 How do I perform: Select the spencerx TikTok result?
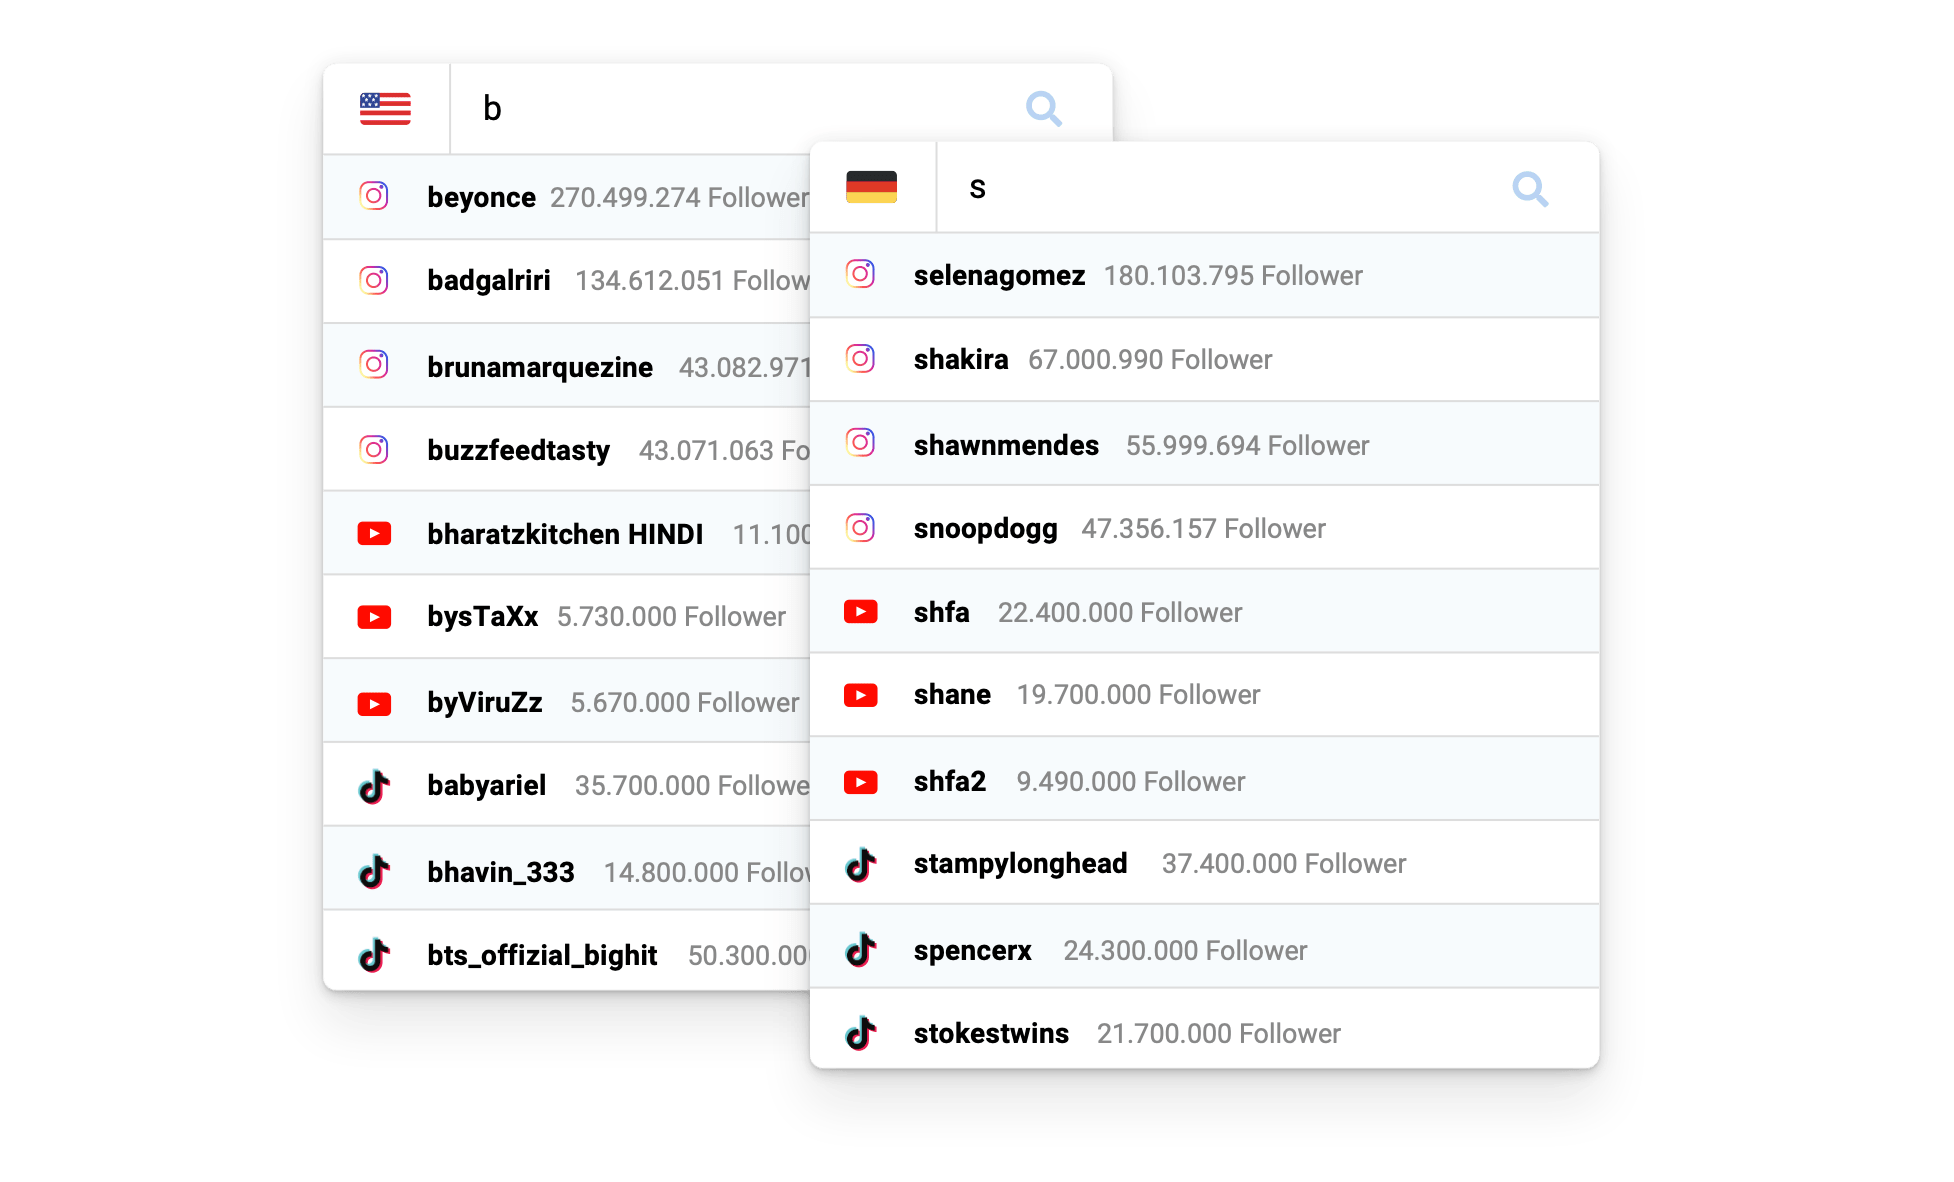pyautogui.click(x=972, y=951)
